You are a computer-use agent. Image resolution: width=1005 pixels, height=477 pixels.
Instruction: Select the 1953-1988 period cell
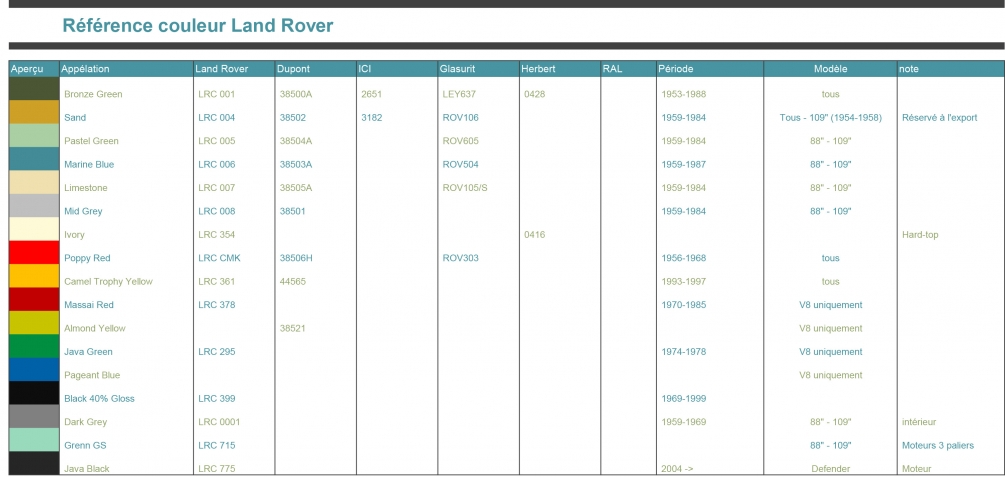tap(683, 94)
